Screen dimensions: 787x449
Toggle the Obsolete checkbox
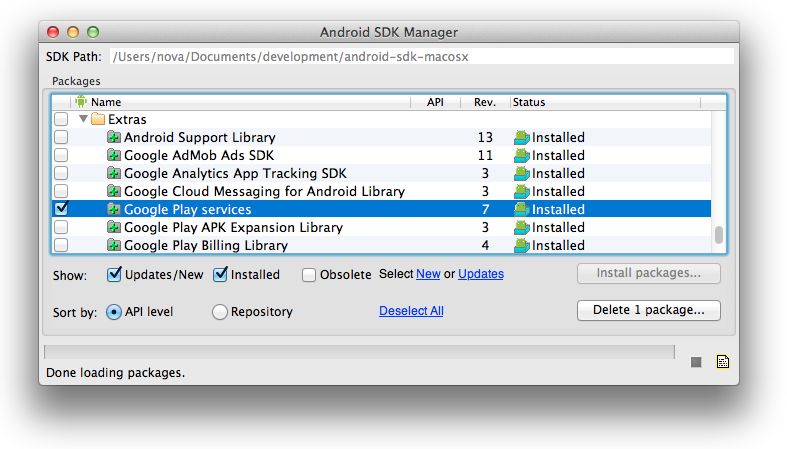[x=309, y=275]
